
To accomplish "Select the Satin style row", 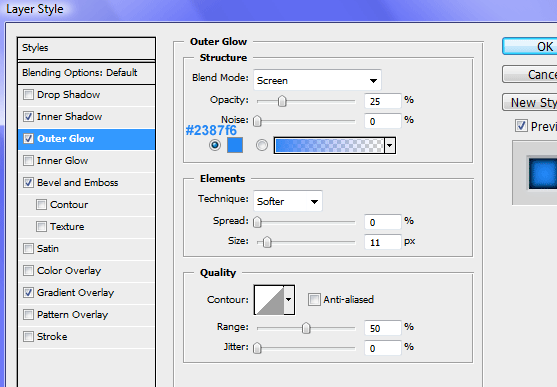I will 86,248.
